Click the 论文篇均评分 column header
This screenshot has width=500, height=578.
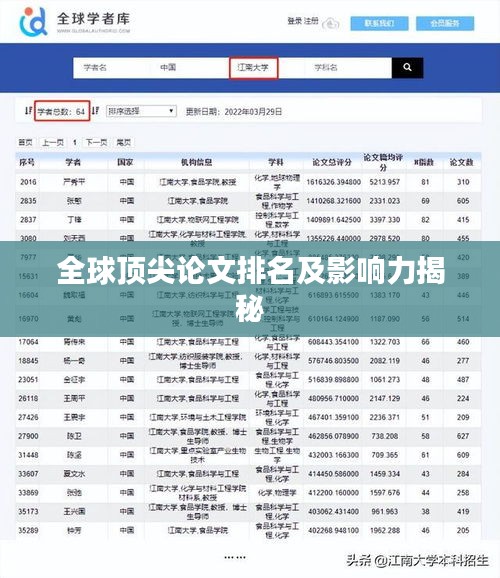[383, 162]
